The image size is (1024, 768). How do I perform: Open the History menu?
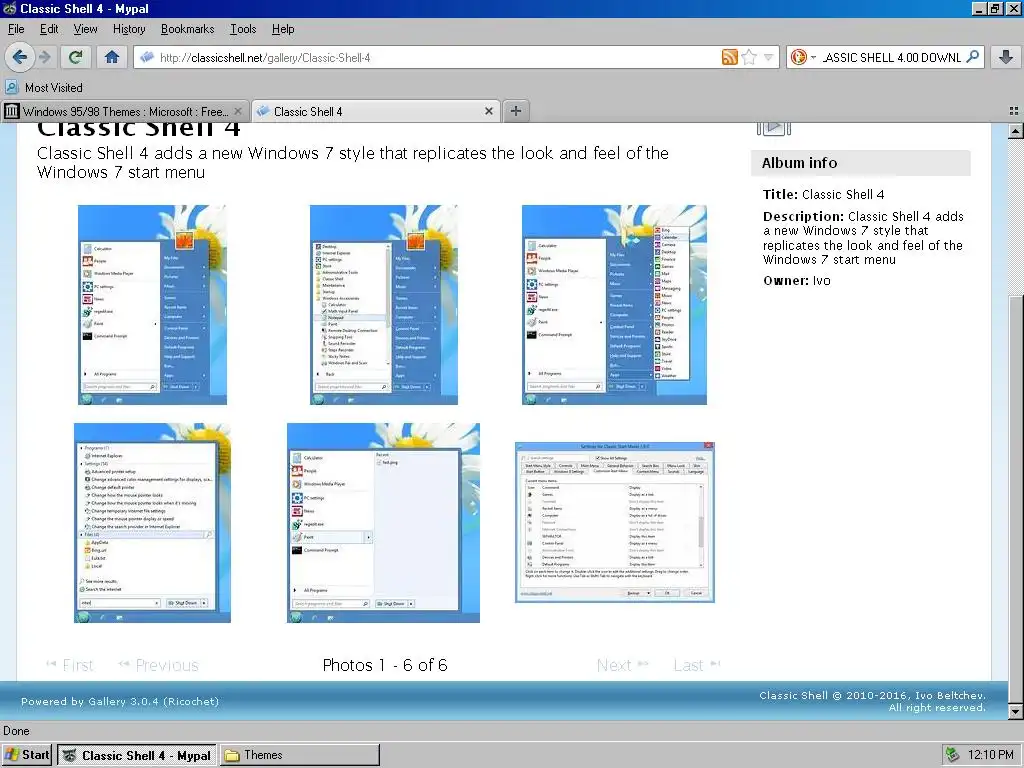[x=129, y=29]
